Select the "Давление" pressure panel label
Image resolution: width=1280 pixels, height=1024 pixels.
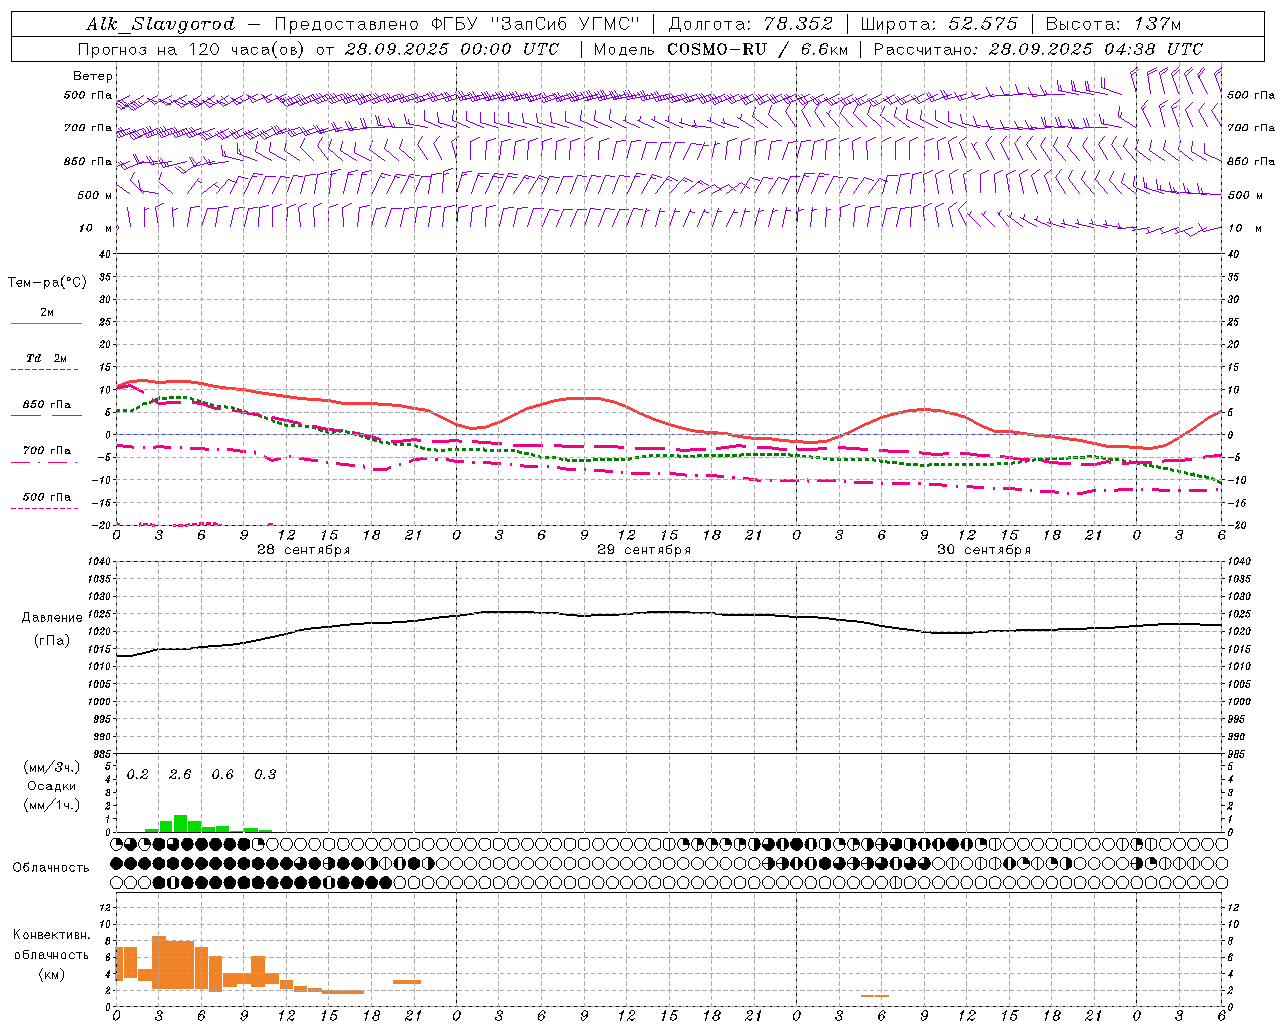51,618
